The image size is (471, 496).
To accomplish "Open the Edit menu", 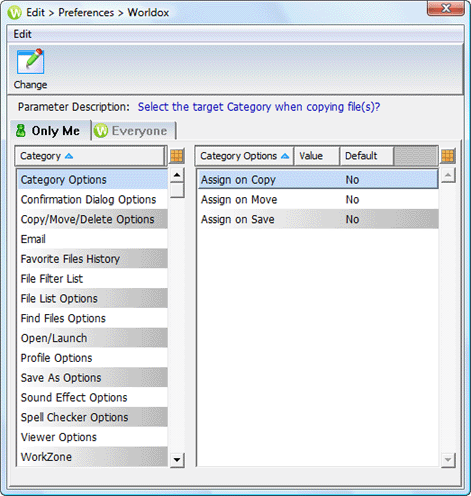I will click(23, 34).
